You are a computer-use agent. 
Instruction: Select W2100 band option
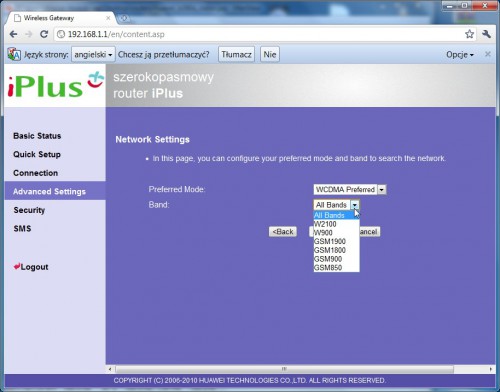click(x=336, y=224)
